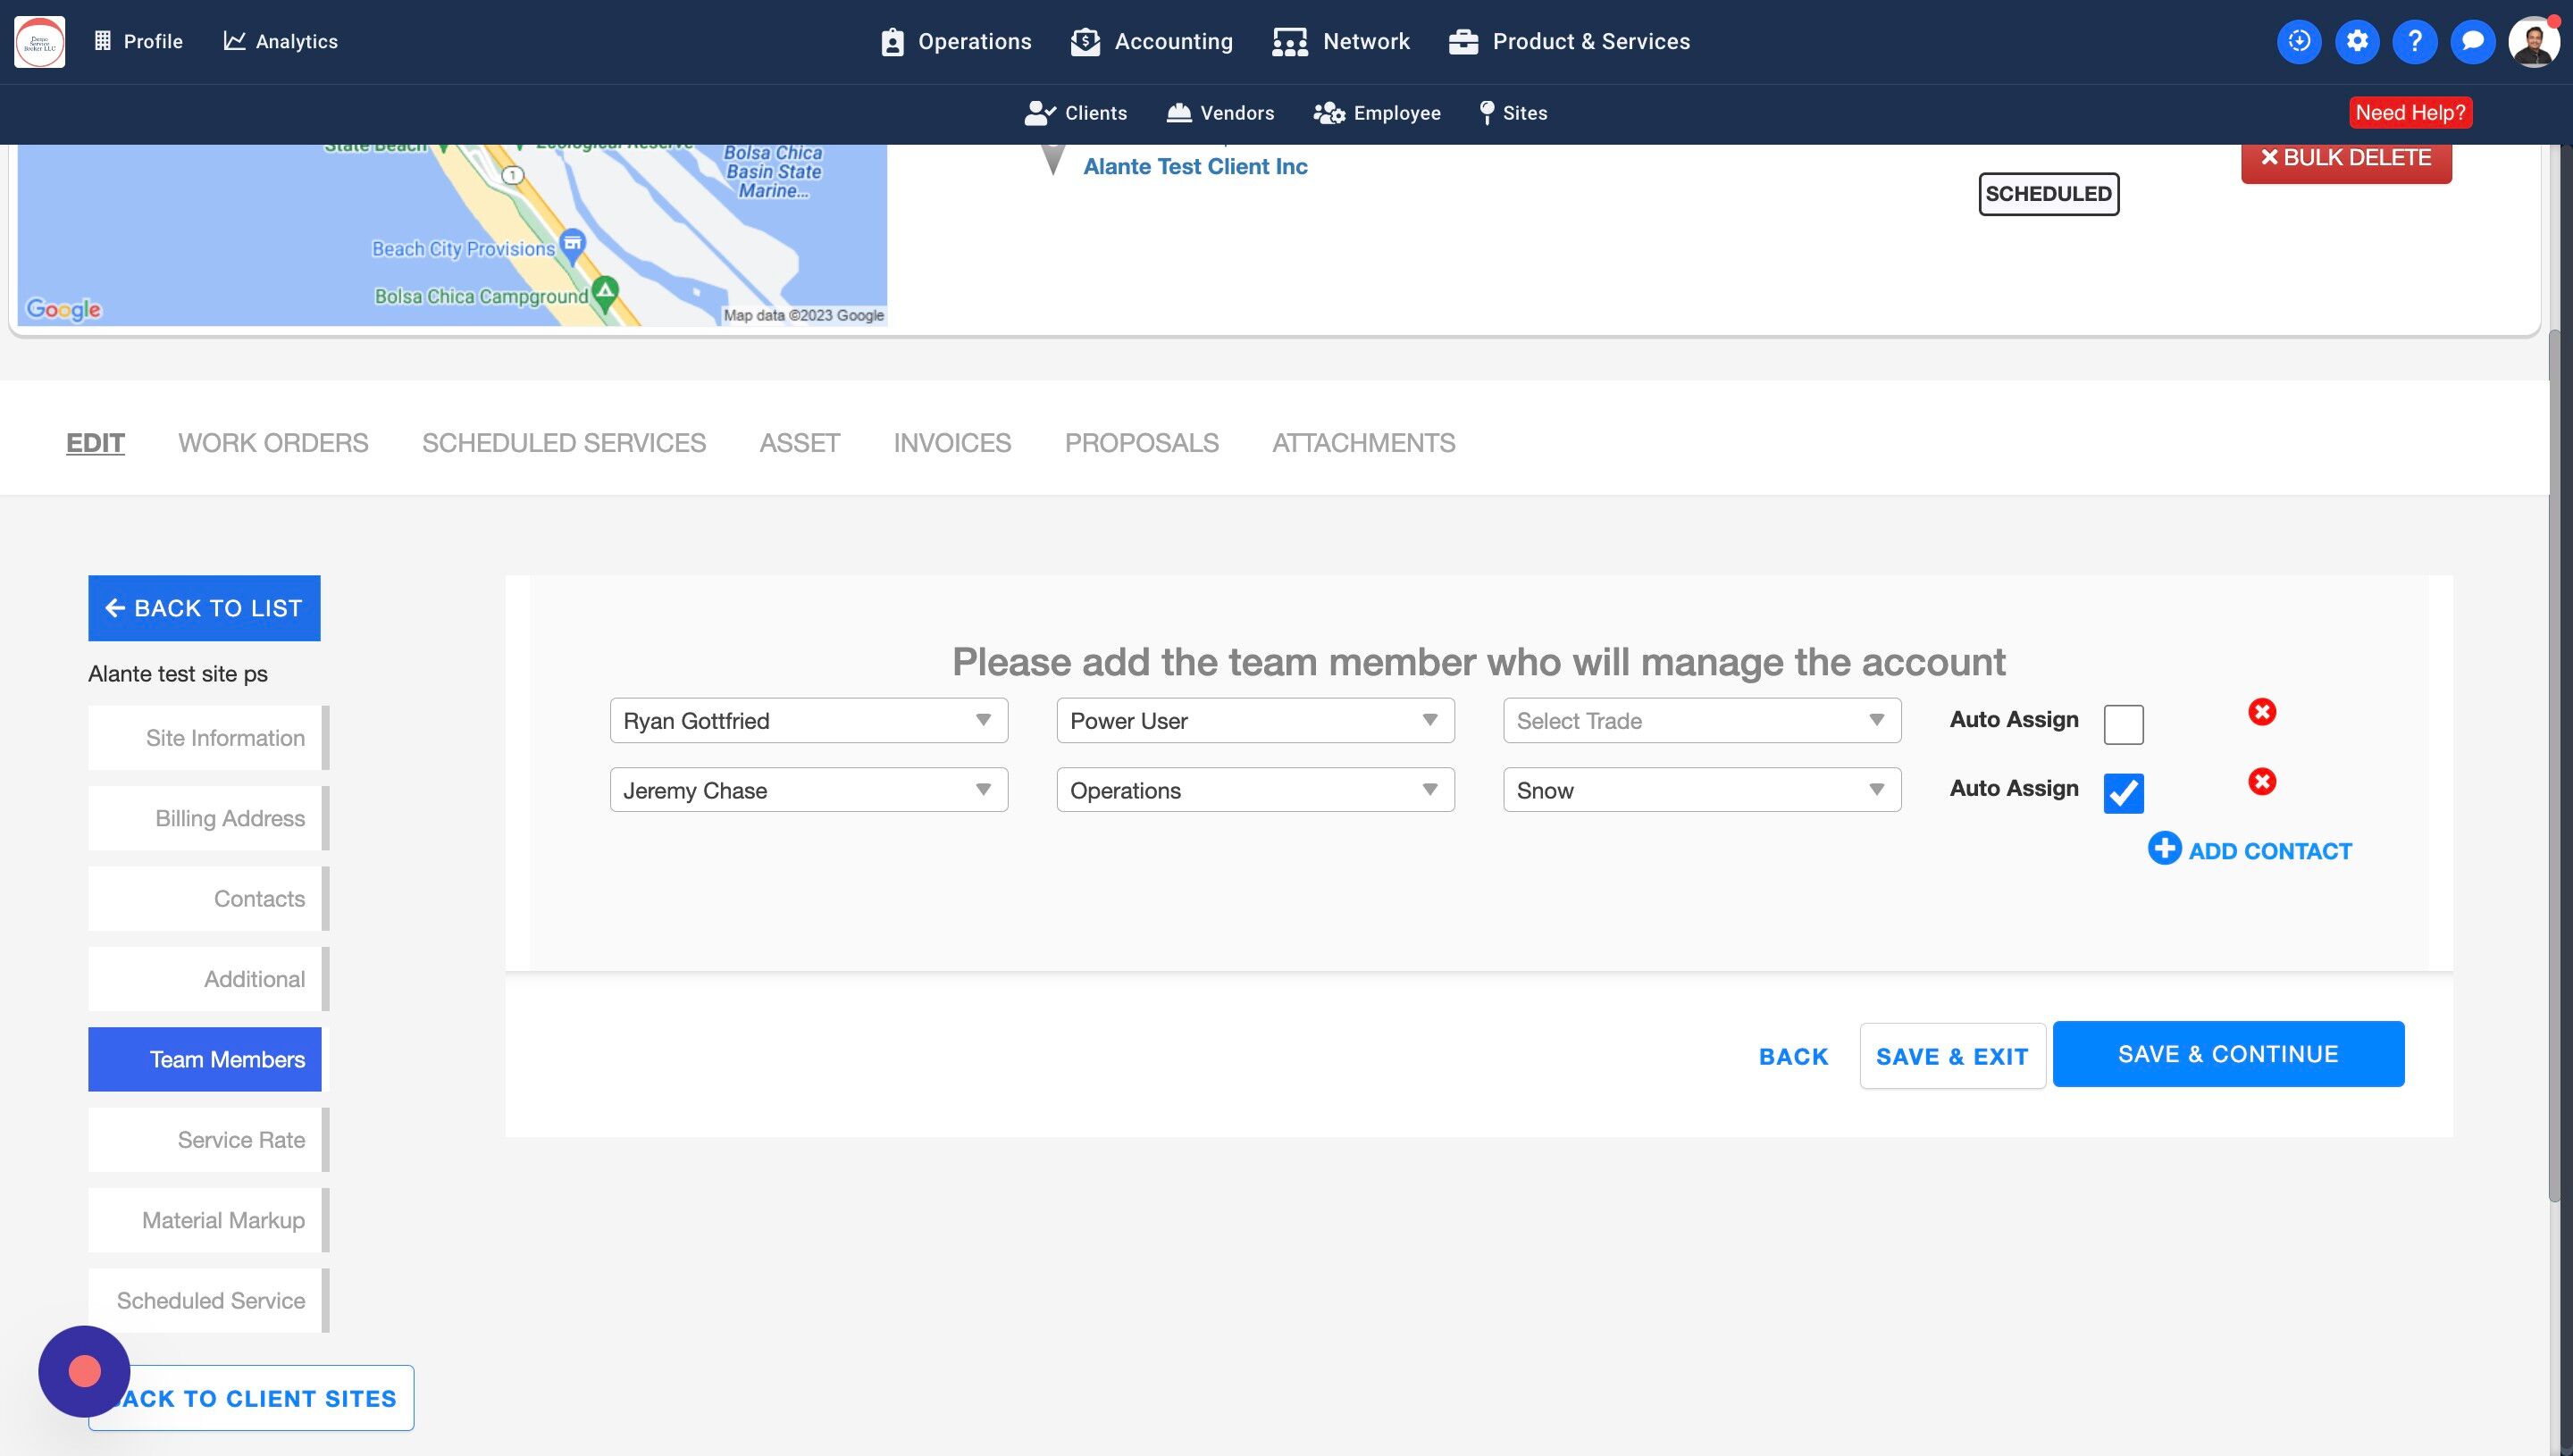The width and height of the screenshot is (2573, 1456).
Task: Click the red record circle widget
Action: (84, 1371)
